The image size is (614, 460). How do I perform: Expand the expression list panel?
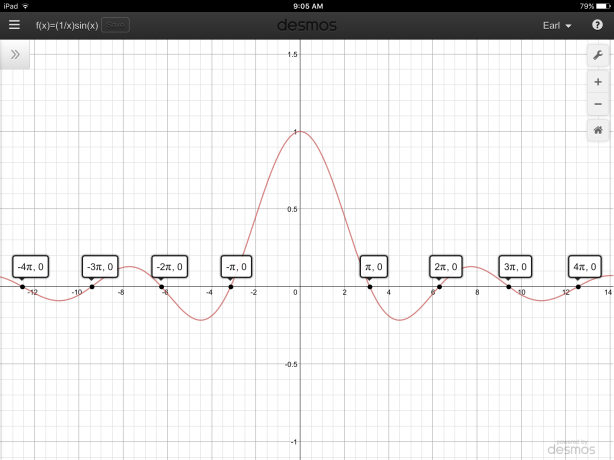[15, 54]
